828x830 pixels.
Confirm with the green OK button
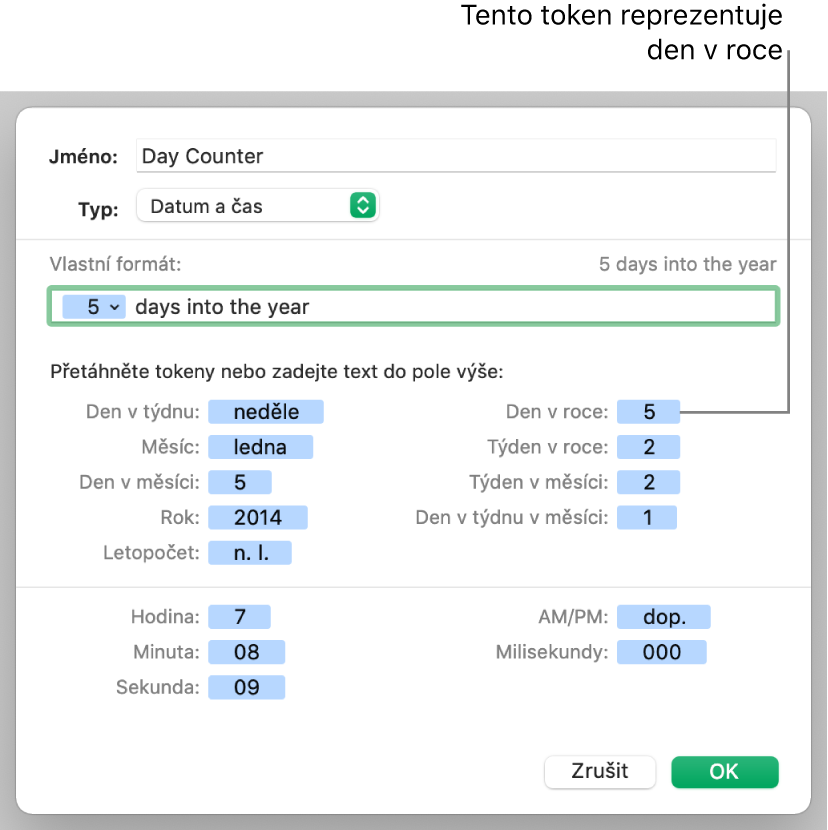pos(724,771)
